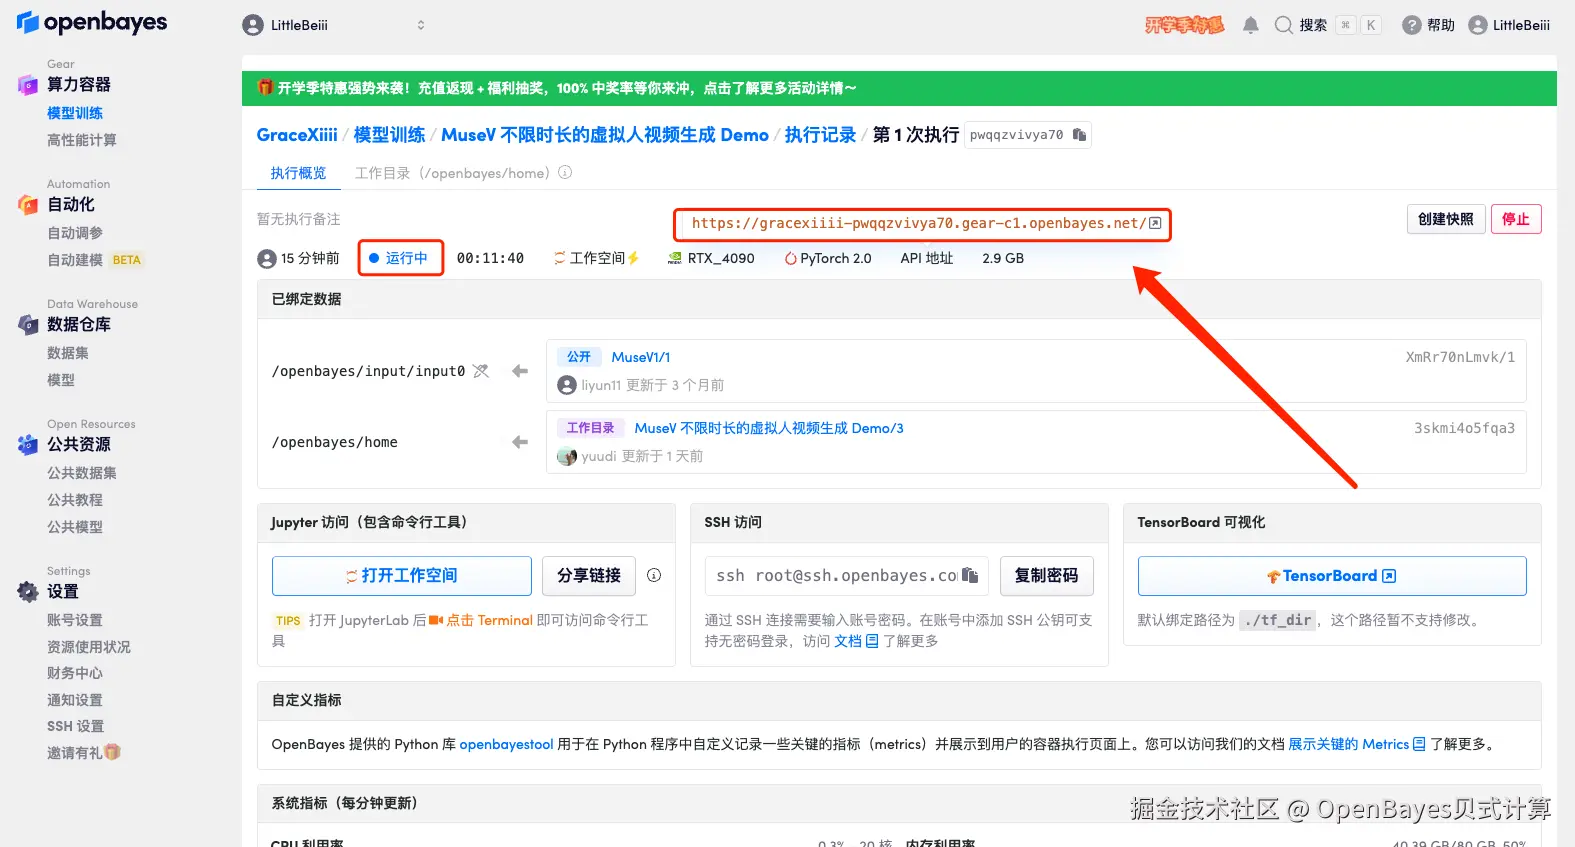The height and width of the screenshot is (847, 1575).
Task: Open 公共模型 in sidebar
Action: pyautogui.click(x=75, y=527)
